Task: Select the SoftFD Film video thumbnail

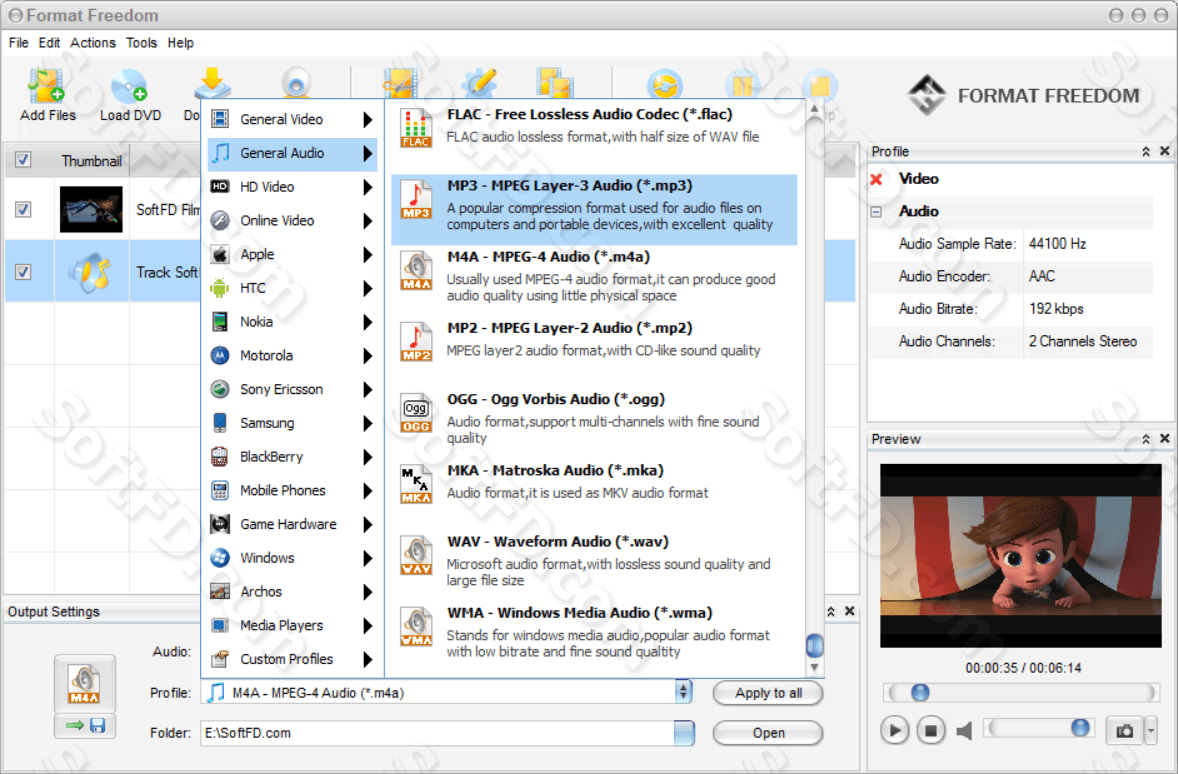Action: tap(91, 209)
